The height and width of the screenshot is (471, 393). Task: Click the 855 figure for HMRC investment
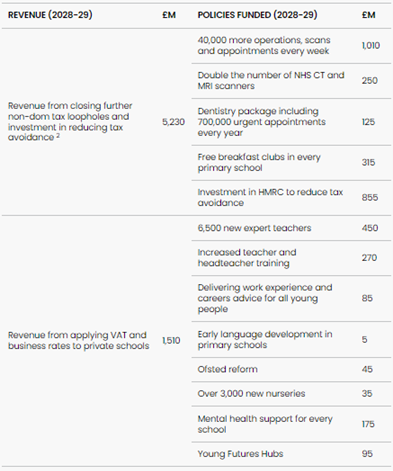pos(370,197)
